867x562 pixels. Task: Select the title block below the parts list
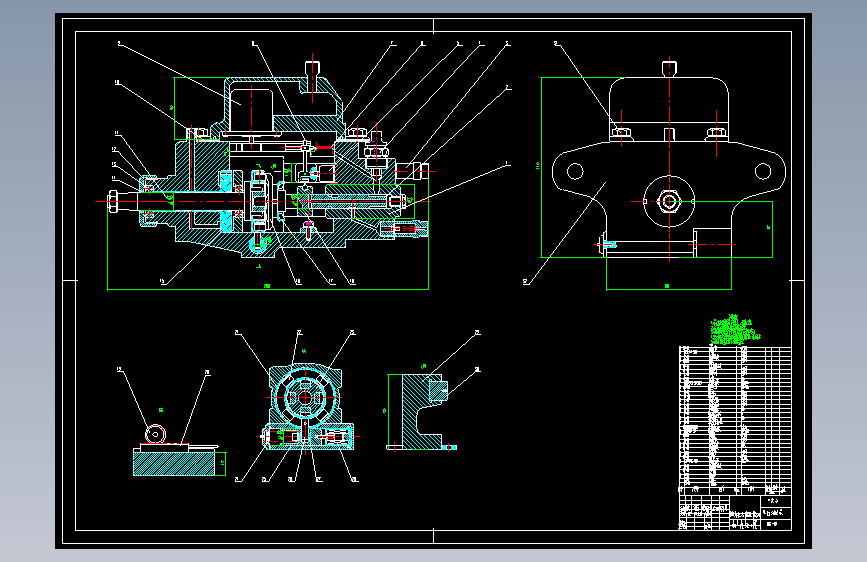735,513
